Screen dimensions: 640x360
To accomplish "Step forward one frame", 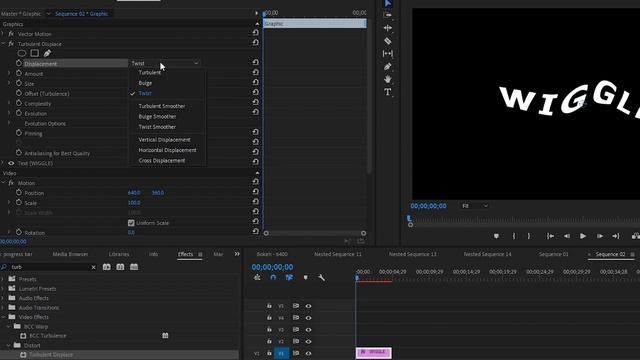I will [x=600, y=236].
